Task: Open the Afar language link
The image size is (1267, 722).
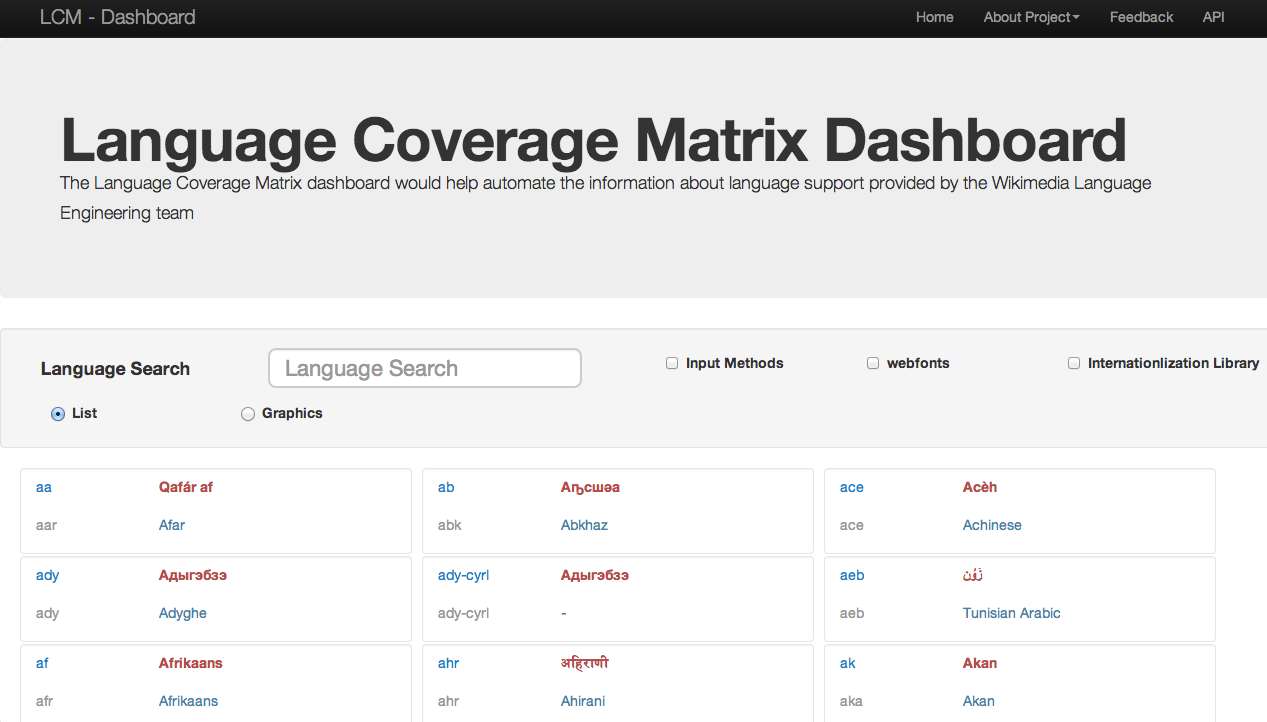Action: pos(172,525)
